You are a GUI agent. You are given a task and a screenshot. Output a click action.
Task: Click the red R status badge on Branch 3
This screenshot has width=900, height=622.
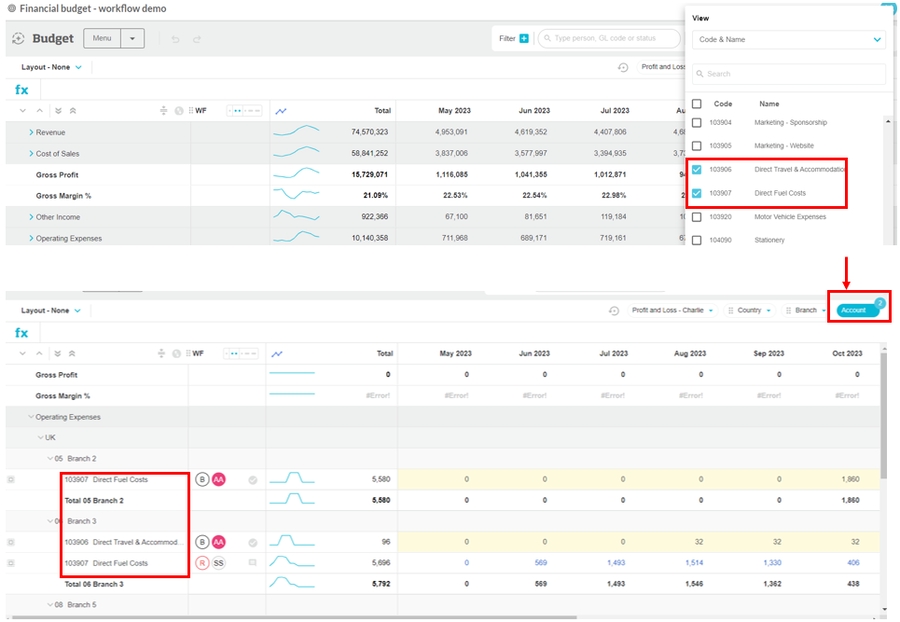(x=202, y=563)
